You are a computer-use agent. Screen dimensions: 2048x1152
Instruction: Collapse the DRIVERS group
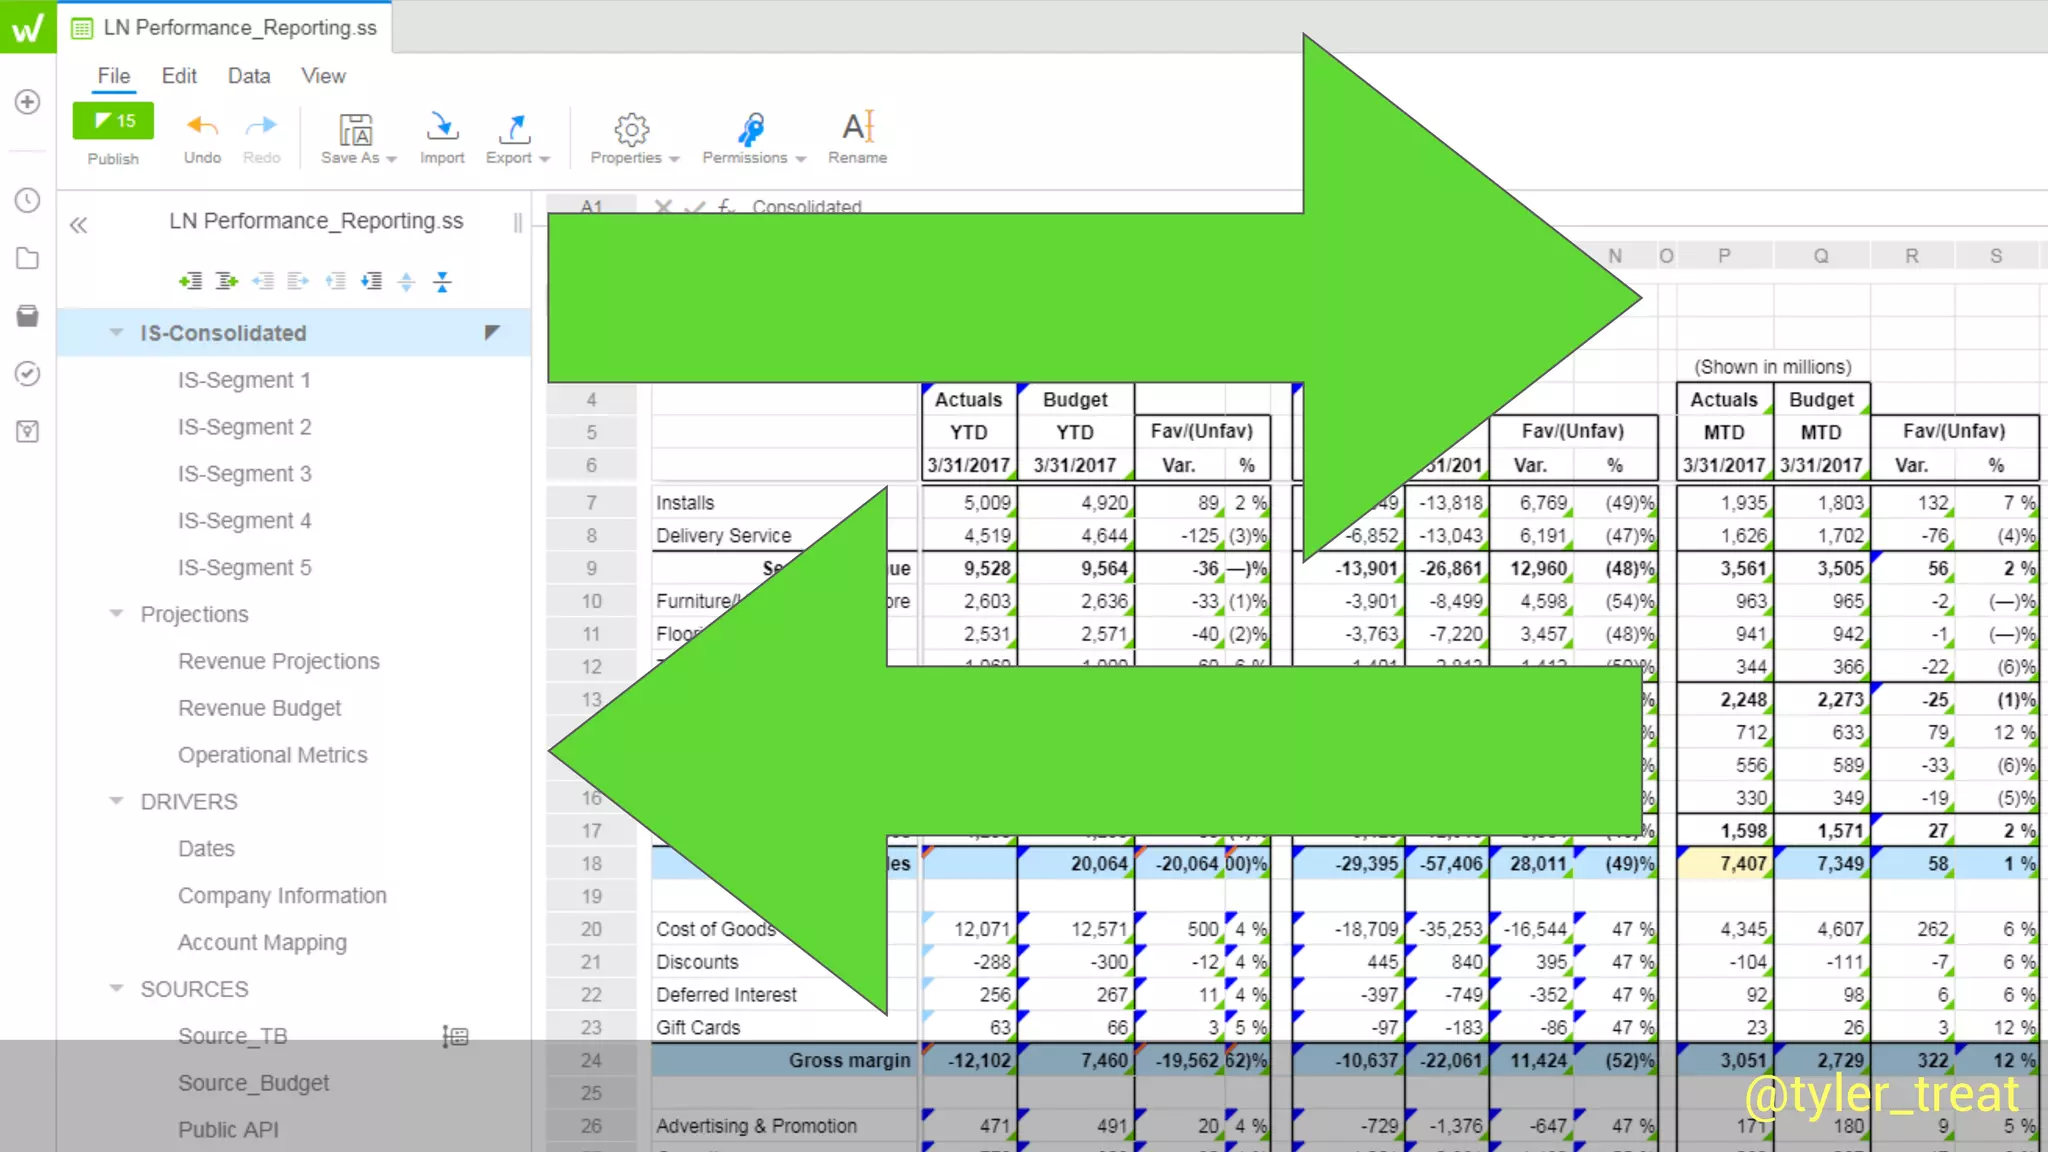coord(116,801)
